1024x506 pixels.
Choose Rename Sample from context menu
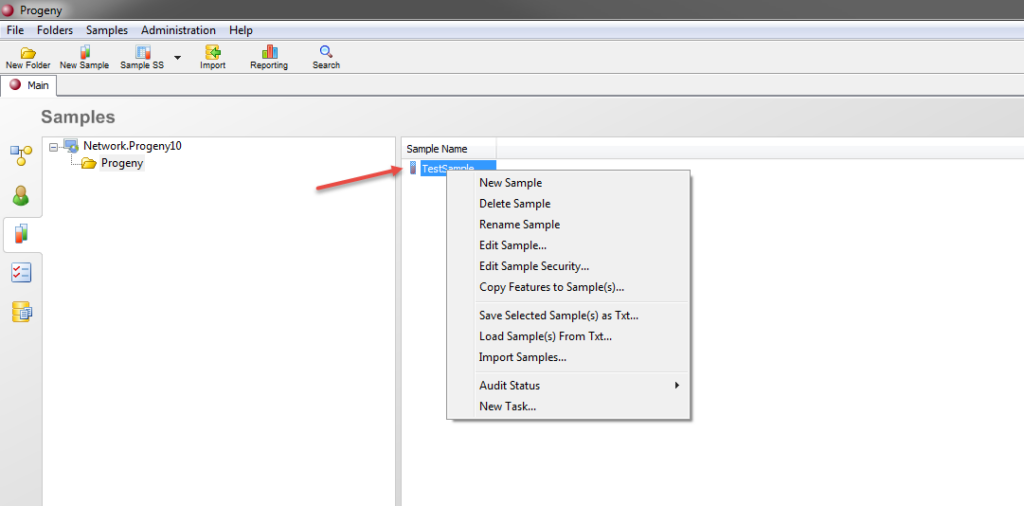pos(568,225)
